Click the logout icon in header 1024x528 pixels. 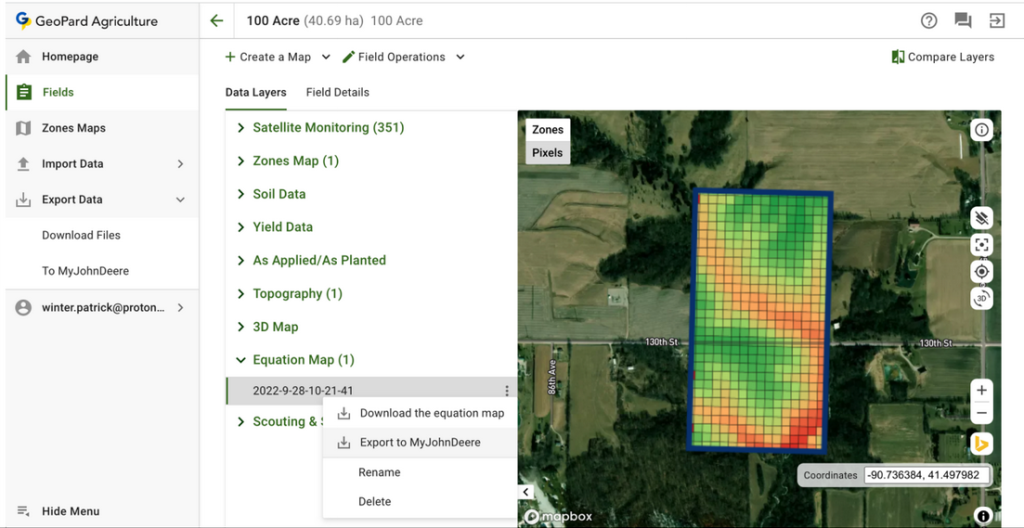[996, 21]
